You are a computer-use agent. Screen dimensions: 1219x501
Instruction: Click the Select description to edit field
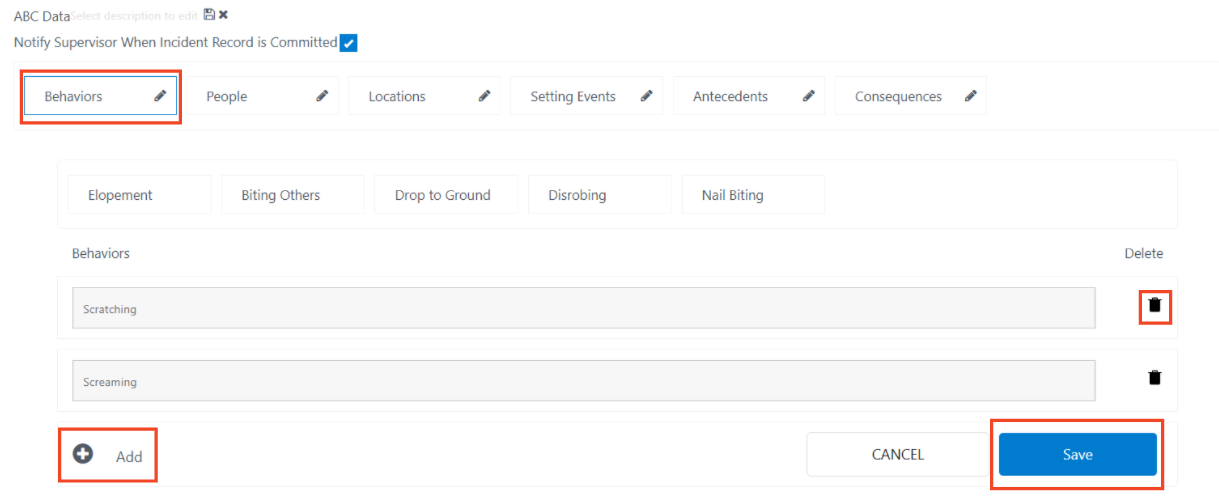pyautogui.click(x=135, y=15)
